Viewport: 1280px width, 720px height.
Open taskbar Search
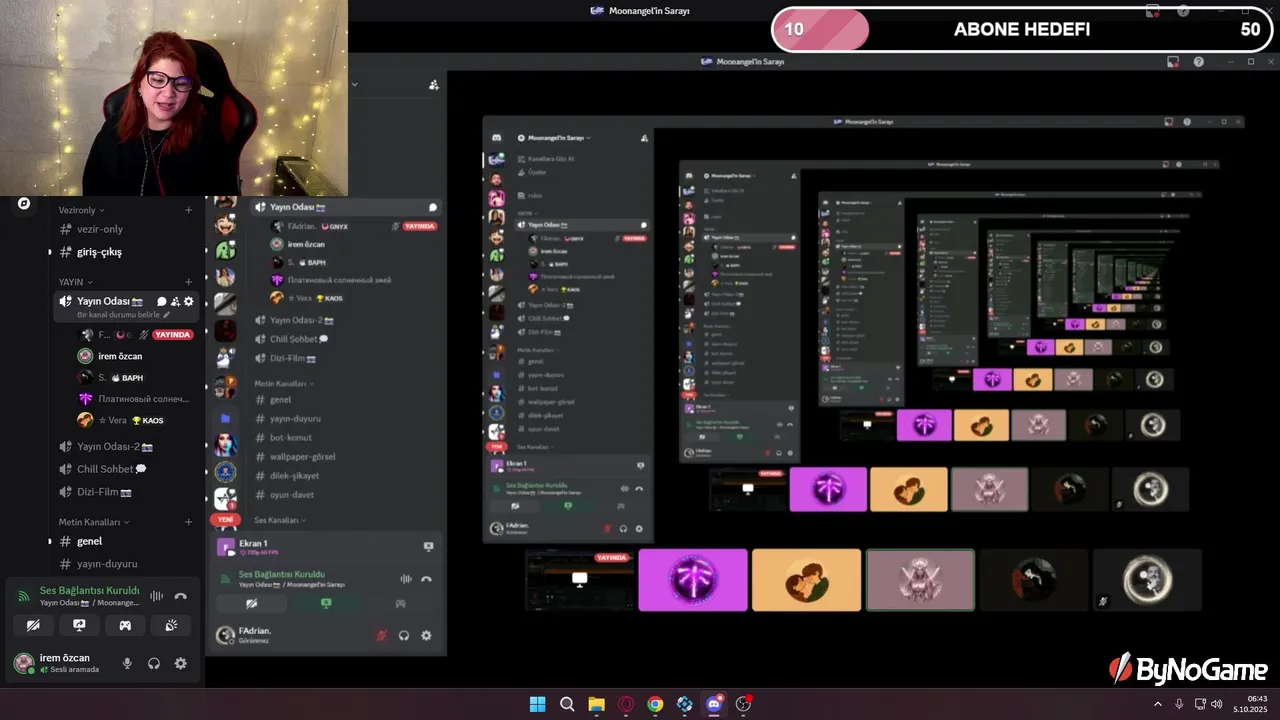click(566, 704)
